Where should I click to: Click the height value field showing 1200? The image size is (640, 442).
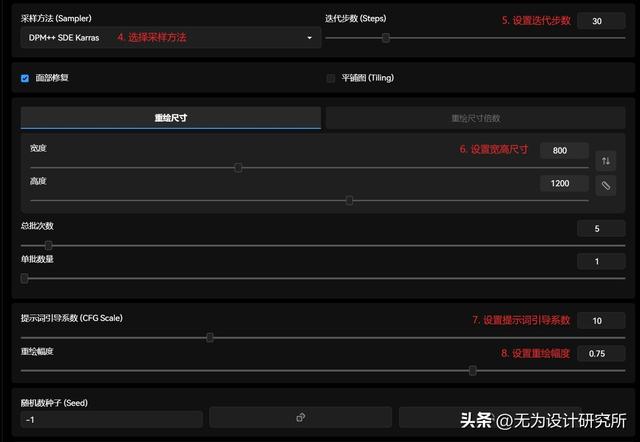click(x=564, y=184)
